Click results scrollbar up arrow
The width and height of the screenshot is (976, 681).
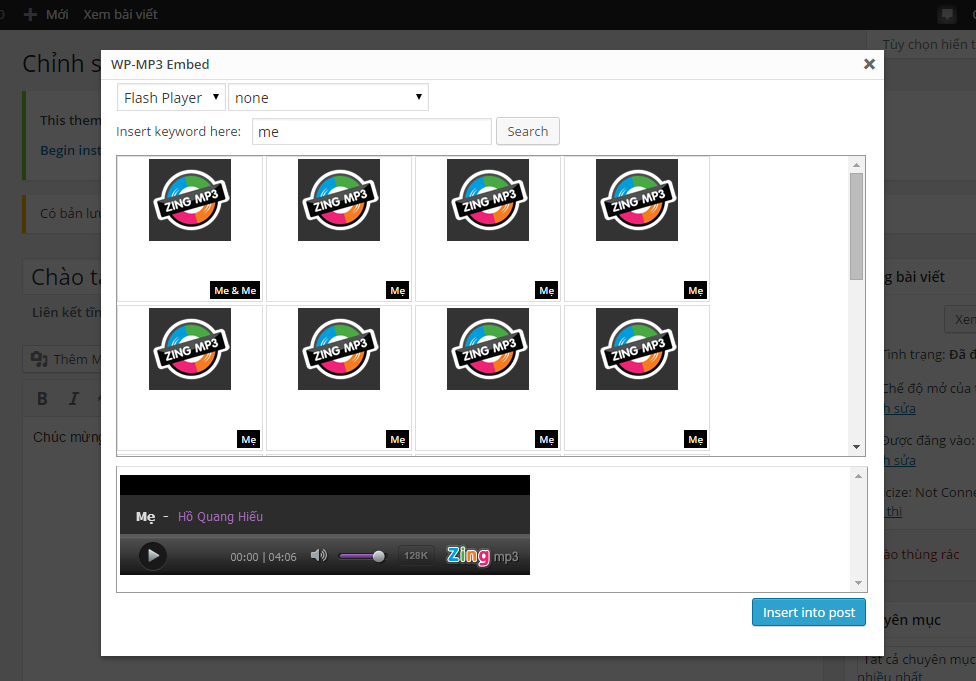pos(856,165)
